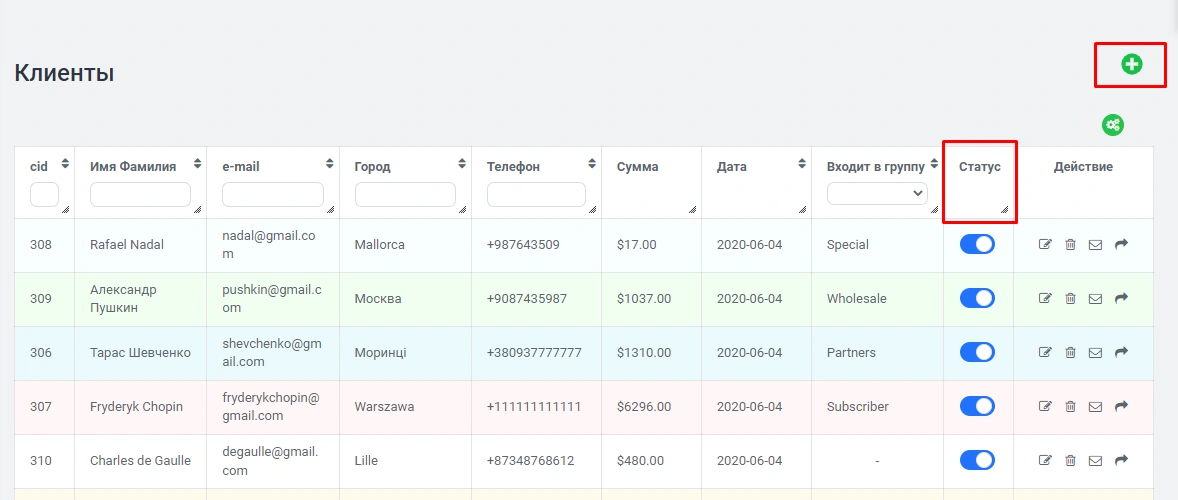
Task: Delete Rafael Nadal using trash icon
Action: click(1070, 245)
